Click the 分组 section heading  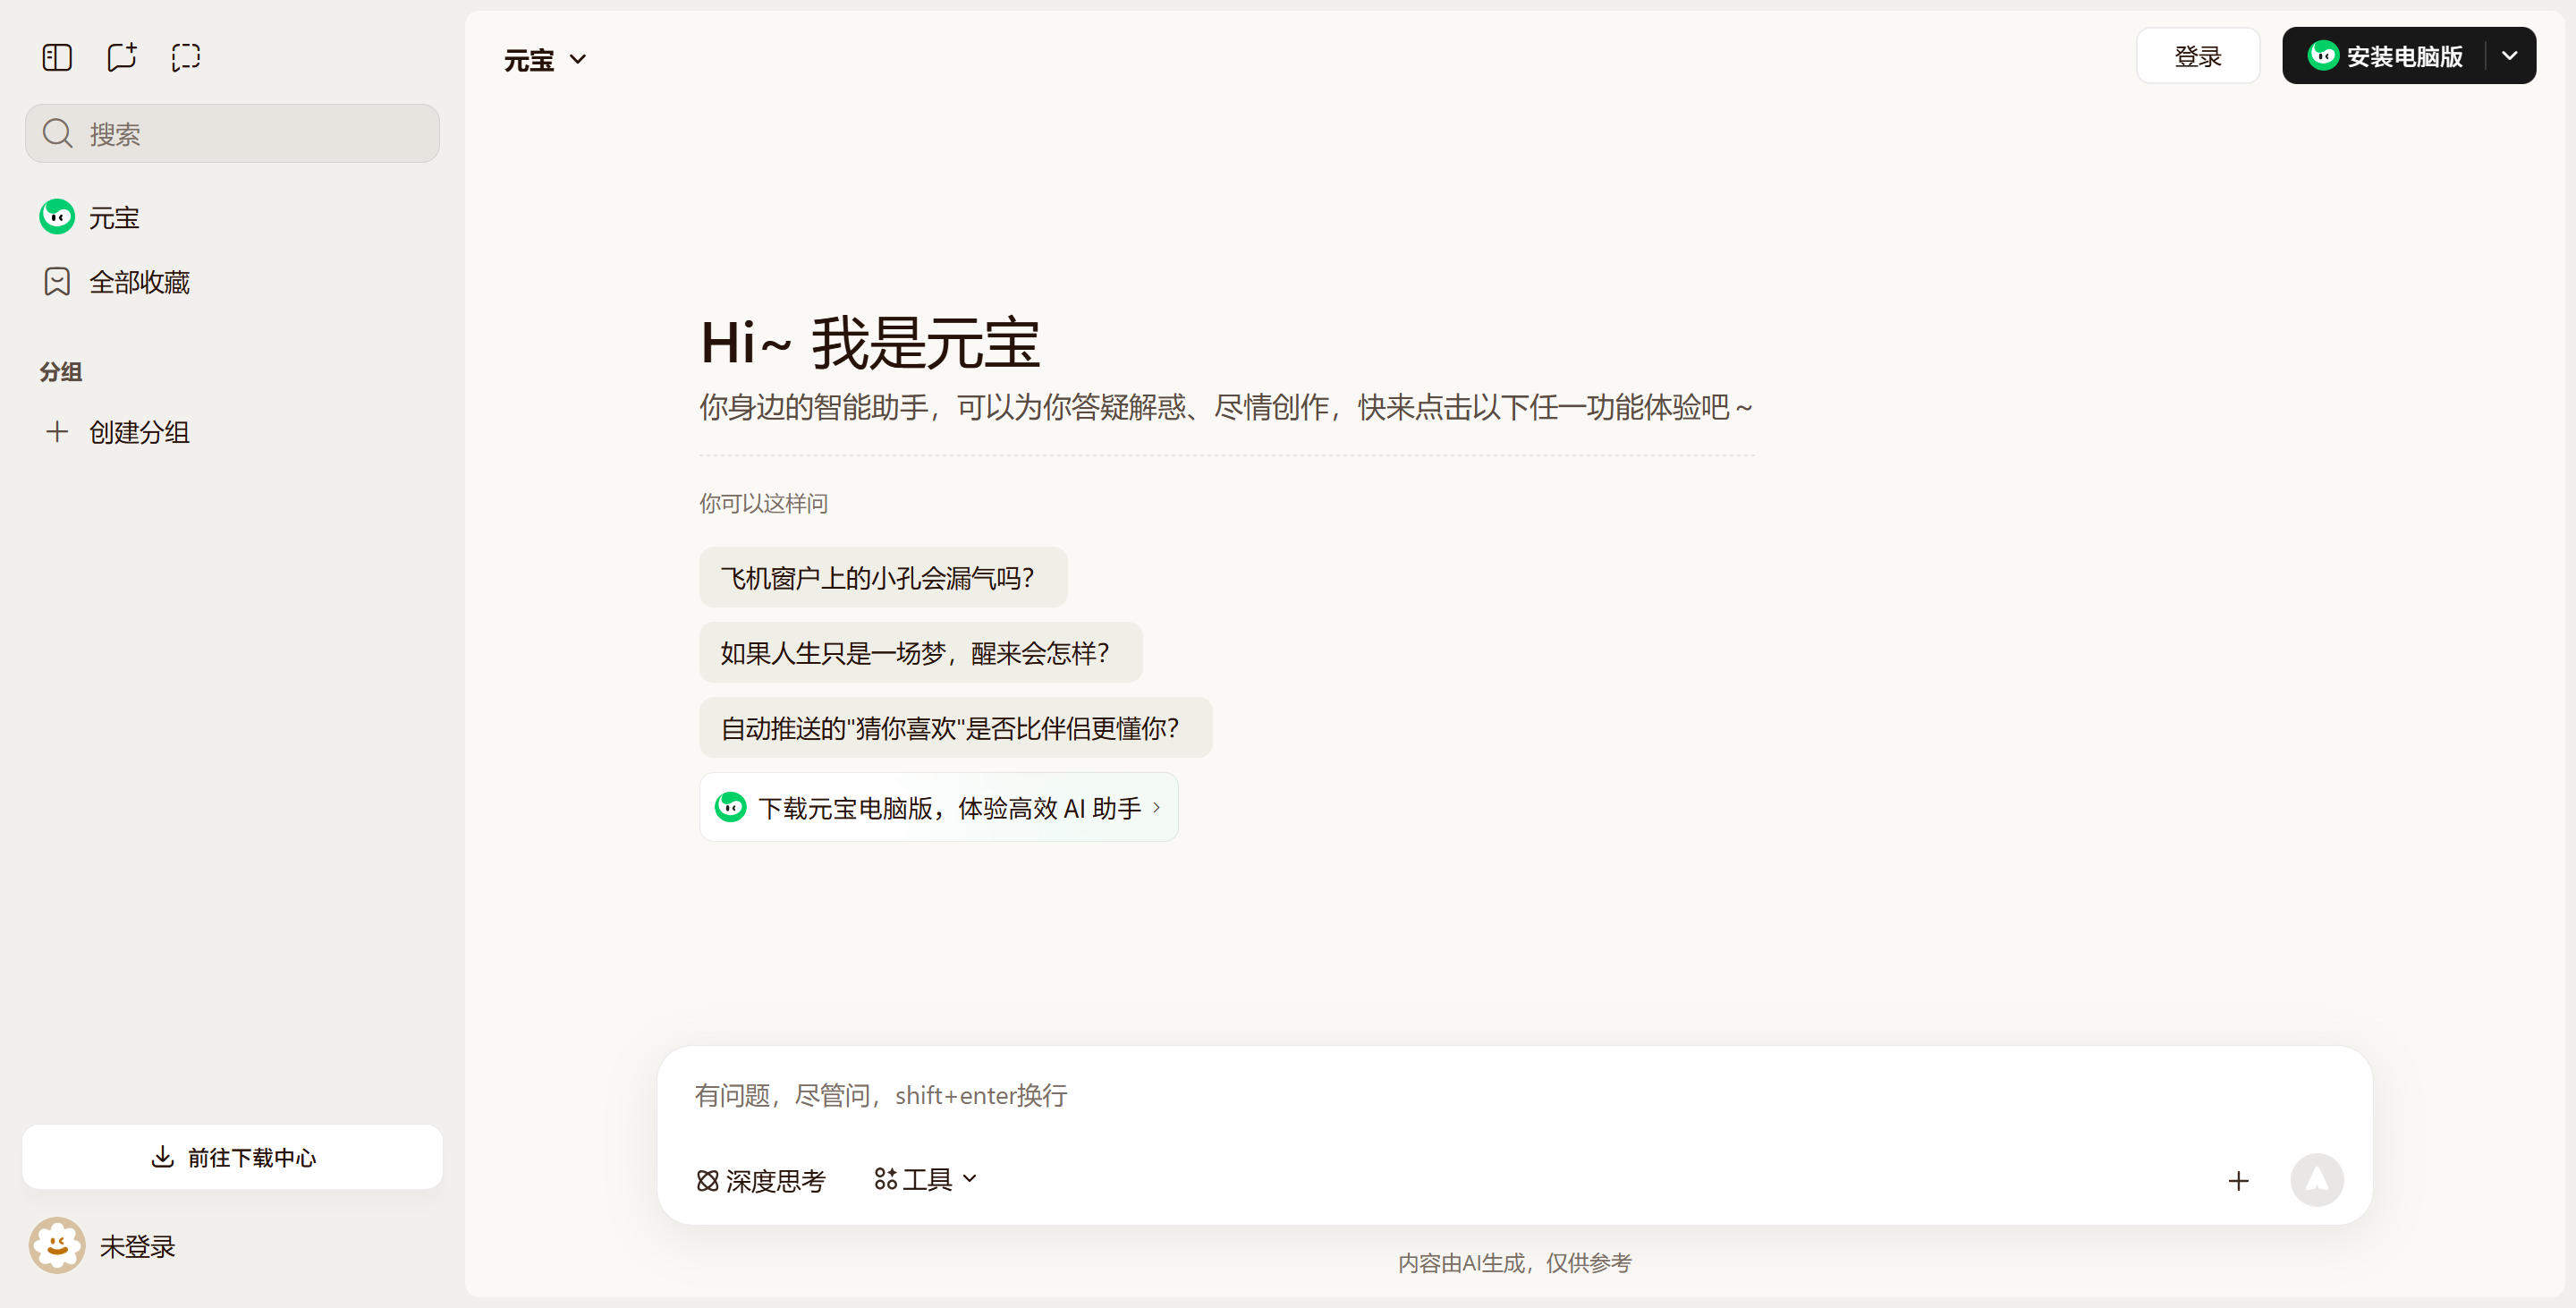point(61,372)
